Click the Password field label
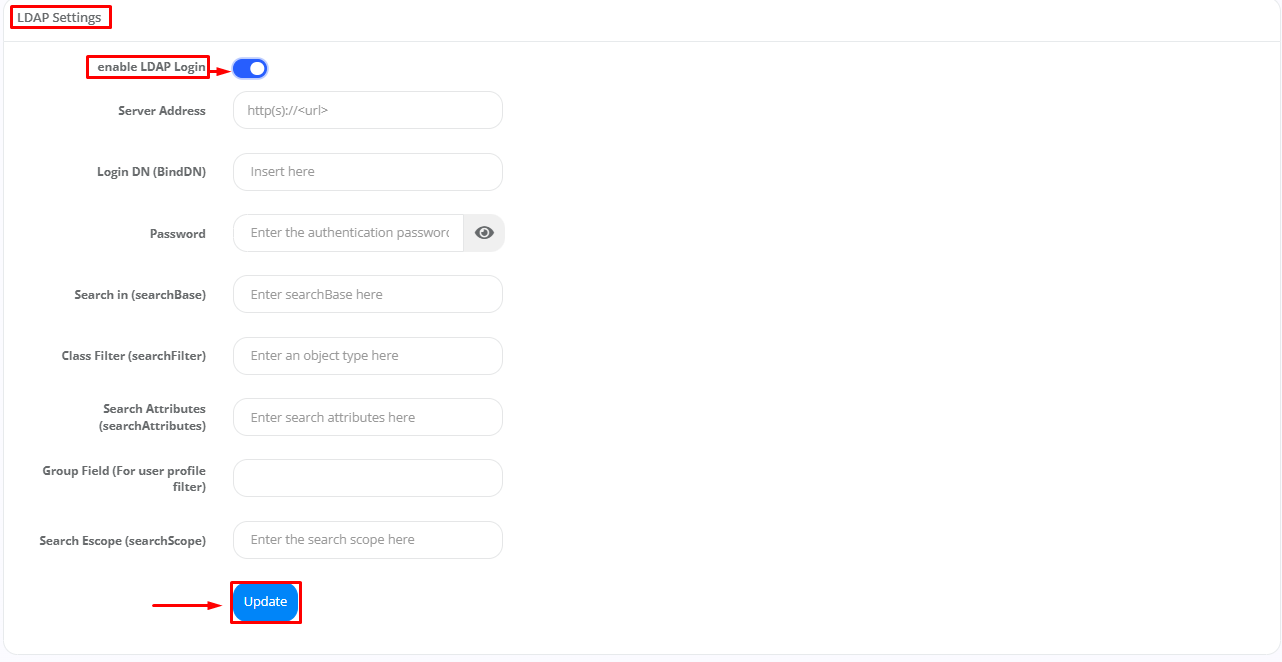The height and width of the screenshot is (662, 1282). 178,234
